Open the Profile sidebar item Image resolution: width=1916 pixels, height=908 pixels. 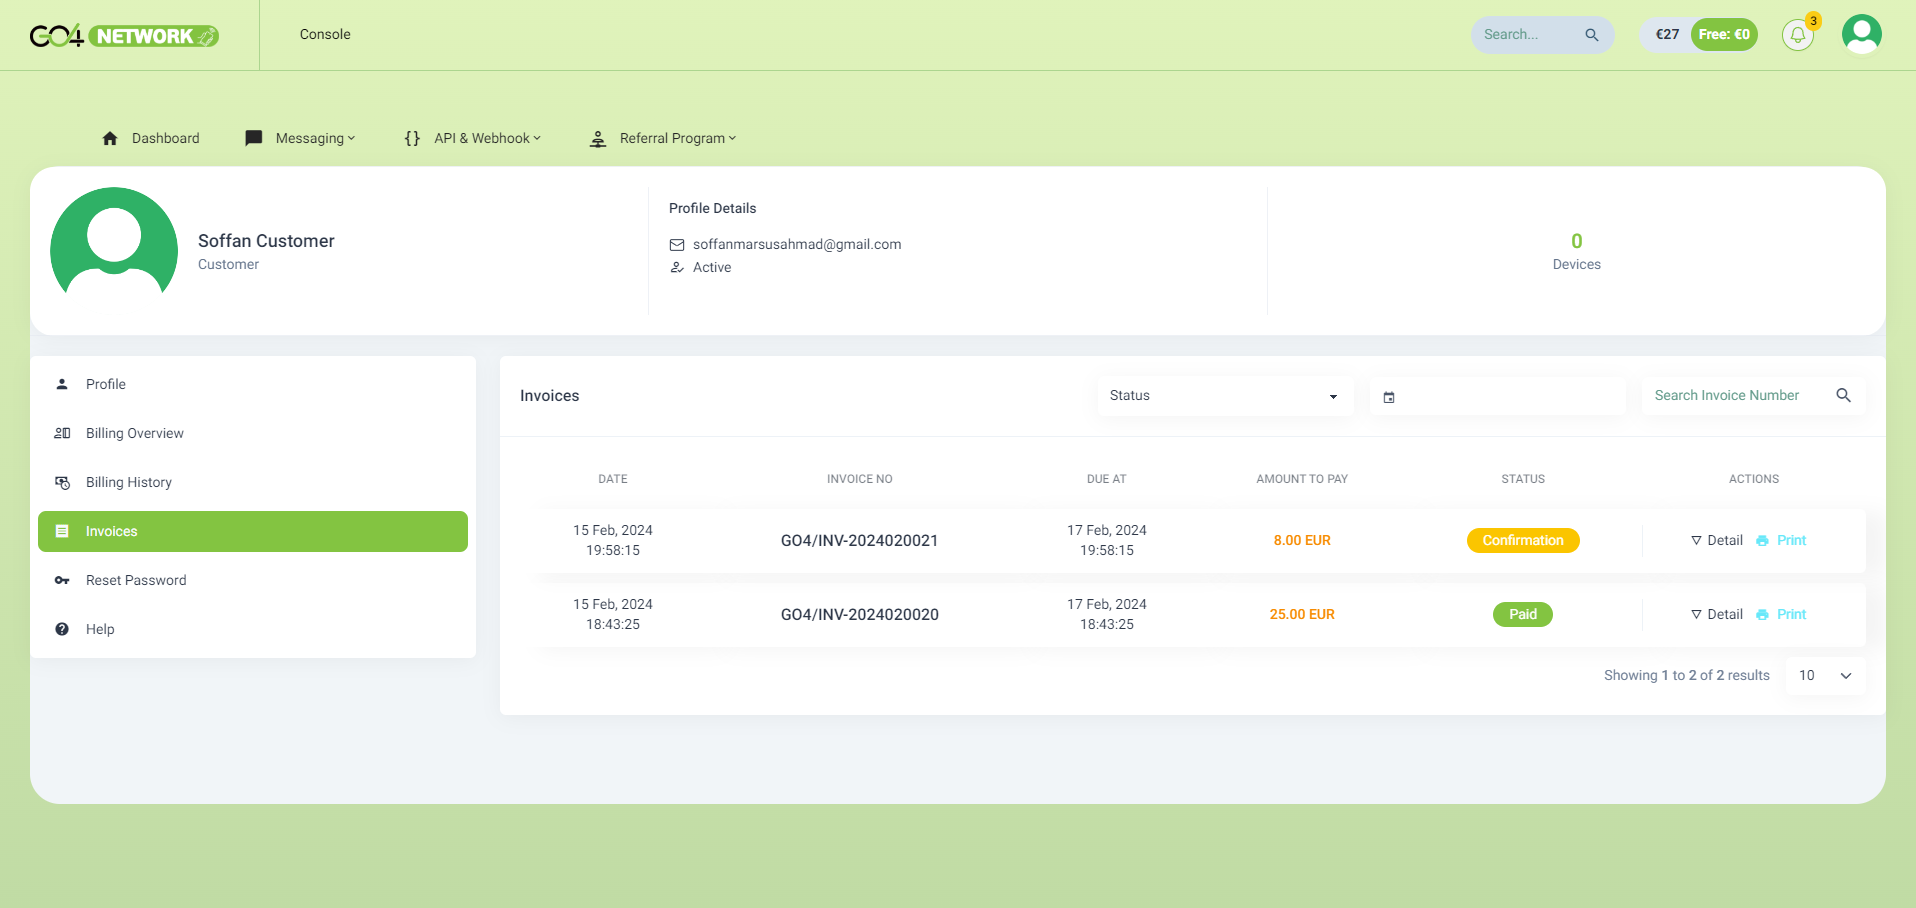click(253, 384)
